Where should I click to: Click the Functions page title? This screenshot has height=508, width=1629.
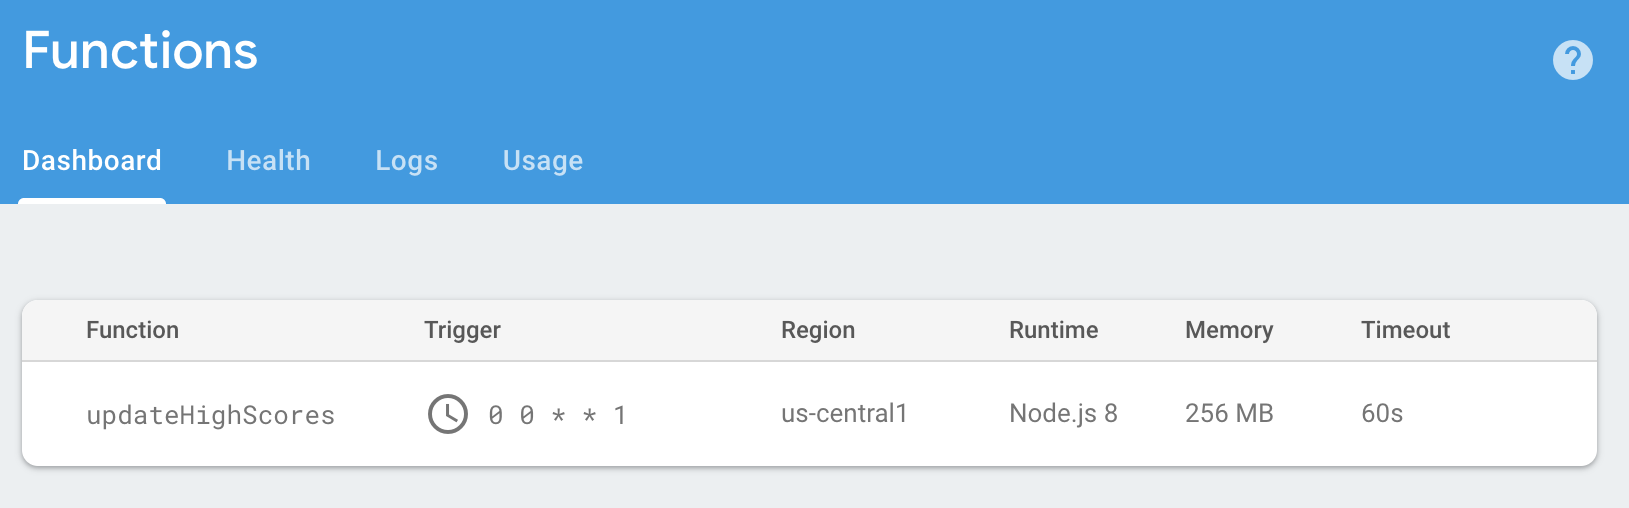(141, 50)
